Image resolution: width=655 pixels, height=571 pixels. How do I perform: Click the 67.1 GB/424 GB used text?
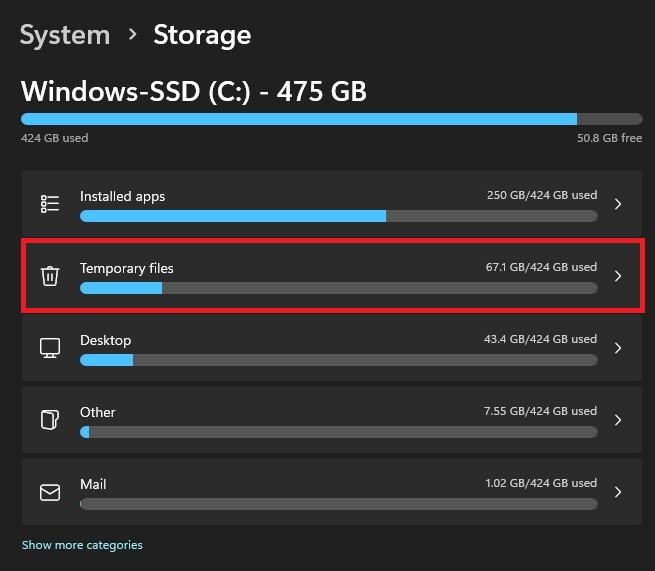[x=541, y=267]
